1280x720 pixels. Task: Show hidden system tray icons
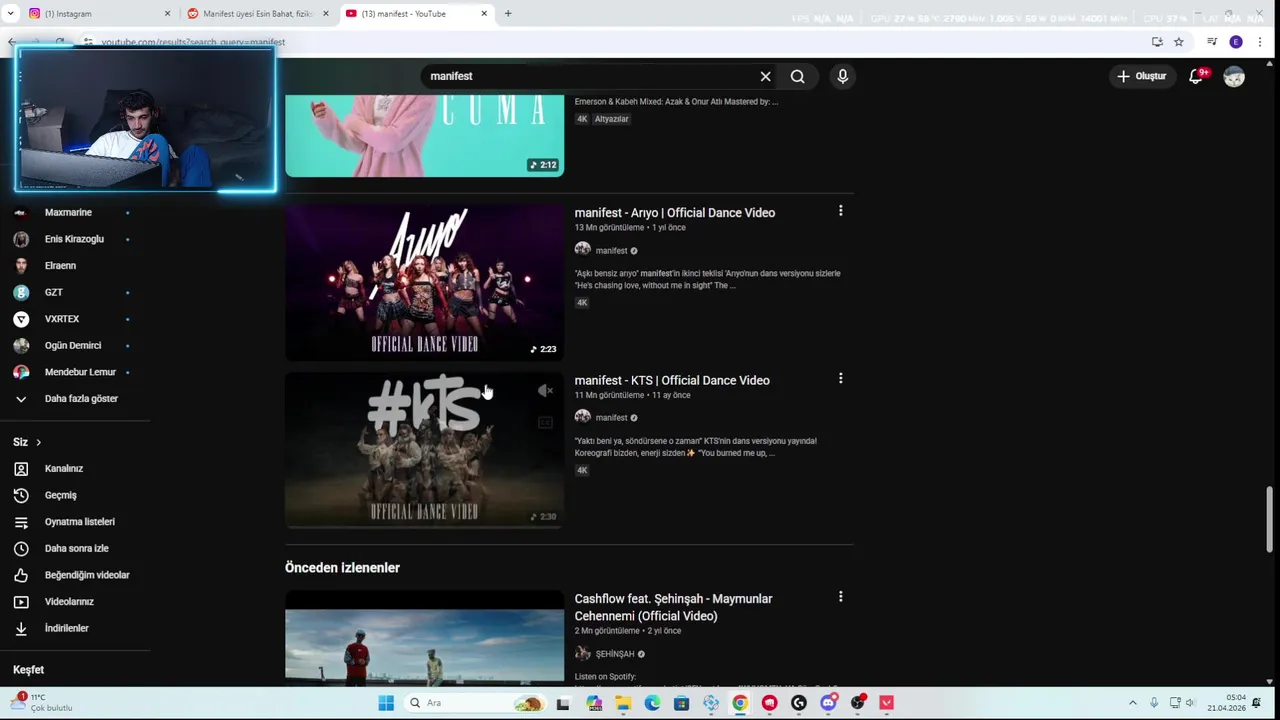1132,703
